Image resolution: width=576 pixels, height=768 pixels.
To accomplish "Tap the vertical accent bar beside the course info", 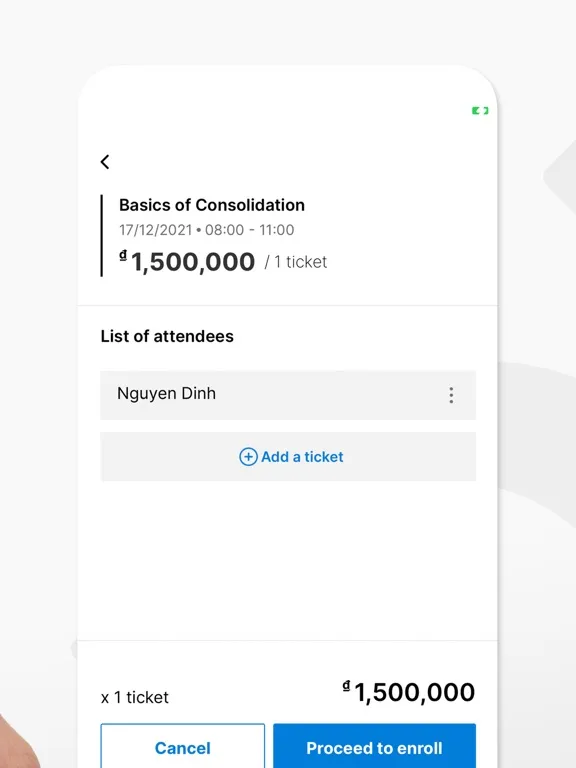I will pyautogui.click(x=101, y=236).
